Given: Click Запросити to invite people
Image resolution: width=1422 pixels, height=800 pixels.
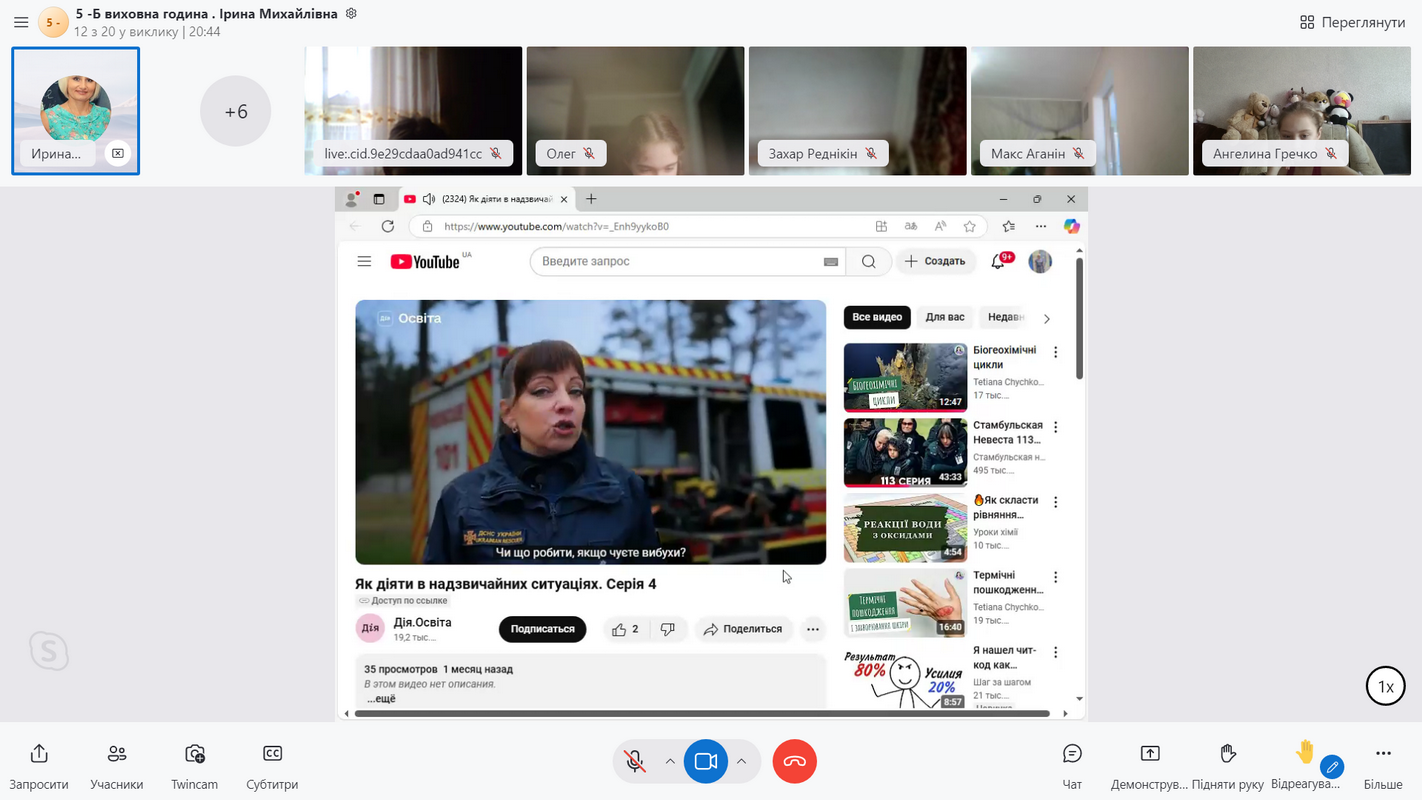Looking at the screenshot, I should click(x=39, y=764).
